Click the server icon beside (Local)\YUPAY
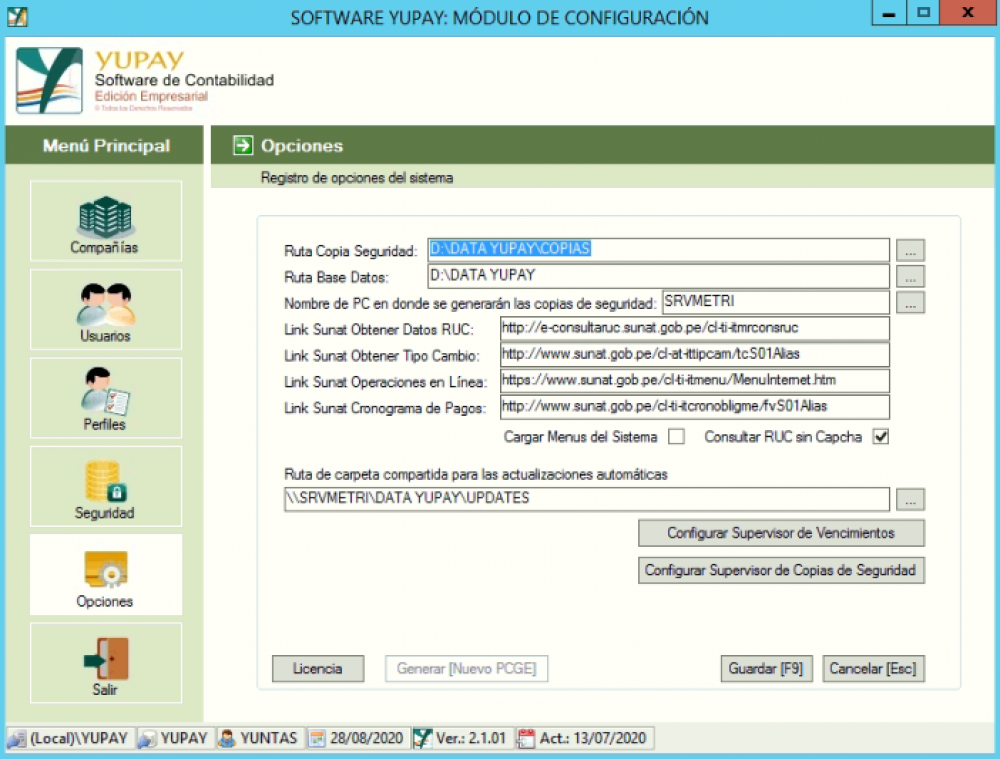Image resolution: width=1000 pixels, height=759 pixels. [x=17, y=739]
